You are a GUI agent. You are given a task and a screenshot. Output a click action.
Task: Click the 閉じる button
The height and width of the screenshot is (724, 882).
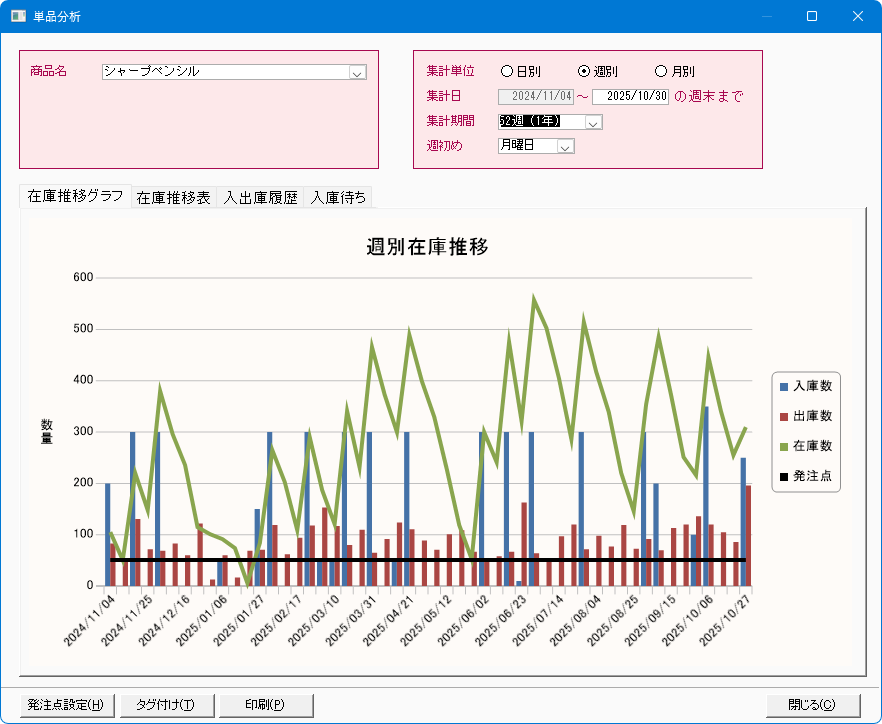pyautogui.click(x=813, y=704)
